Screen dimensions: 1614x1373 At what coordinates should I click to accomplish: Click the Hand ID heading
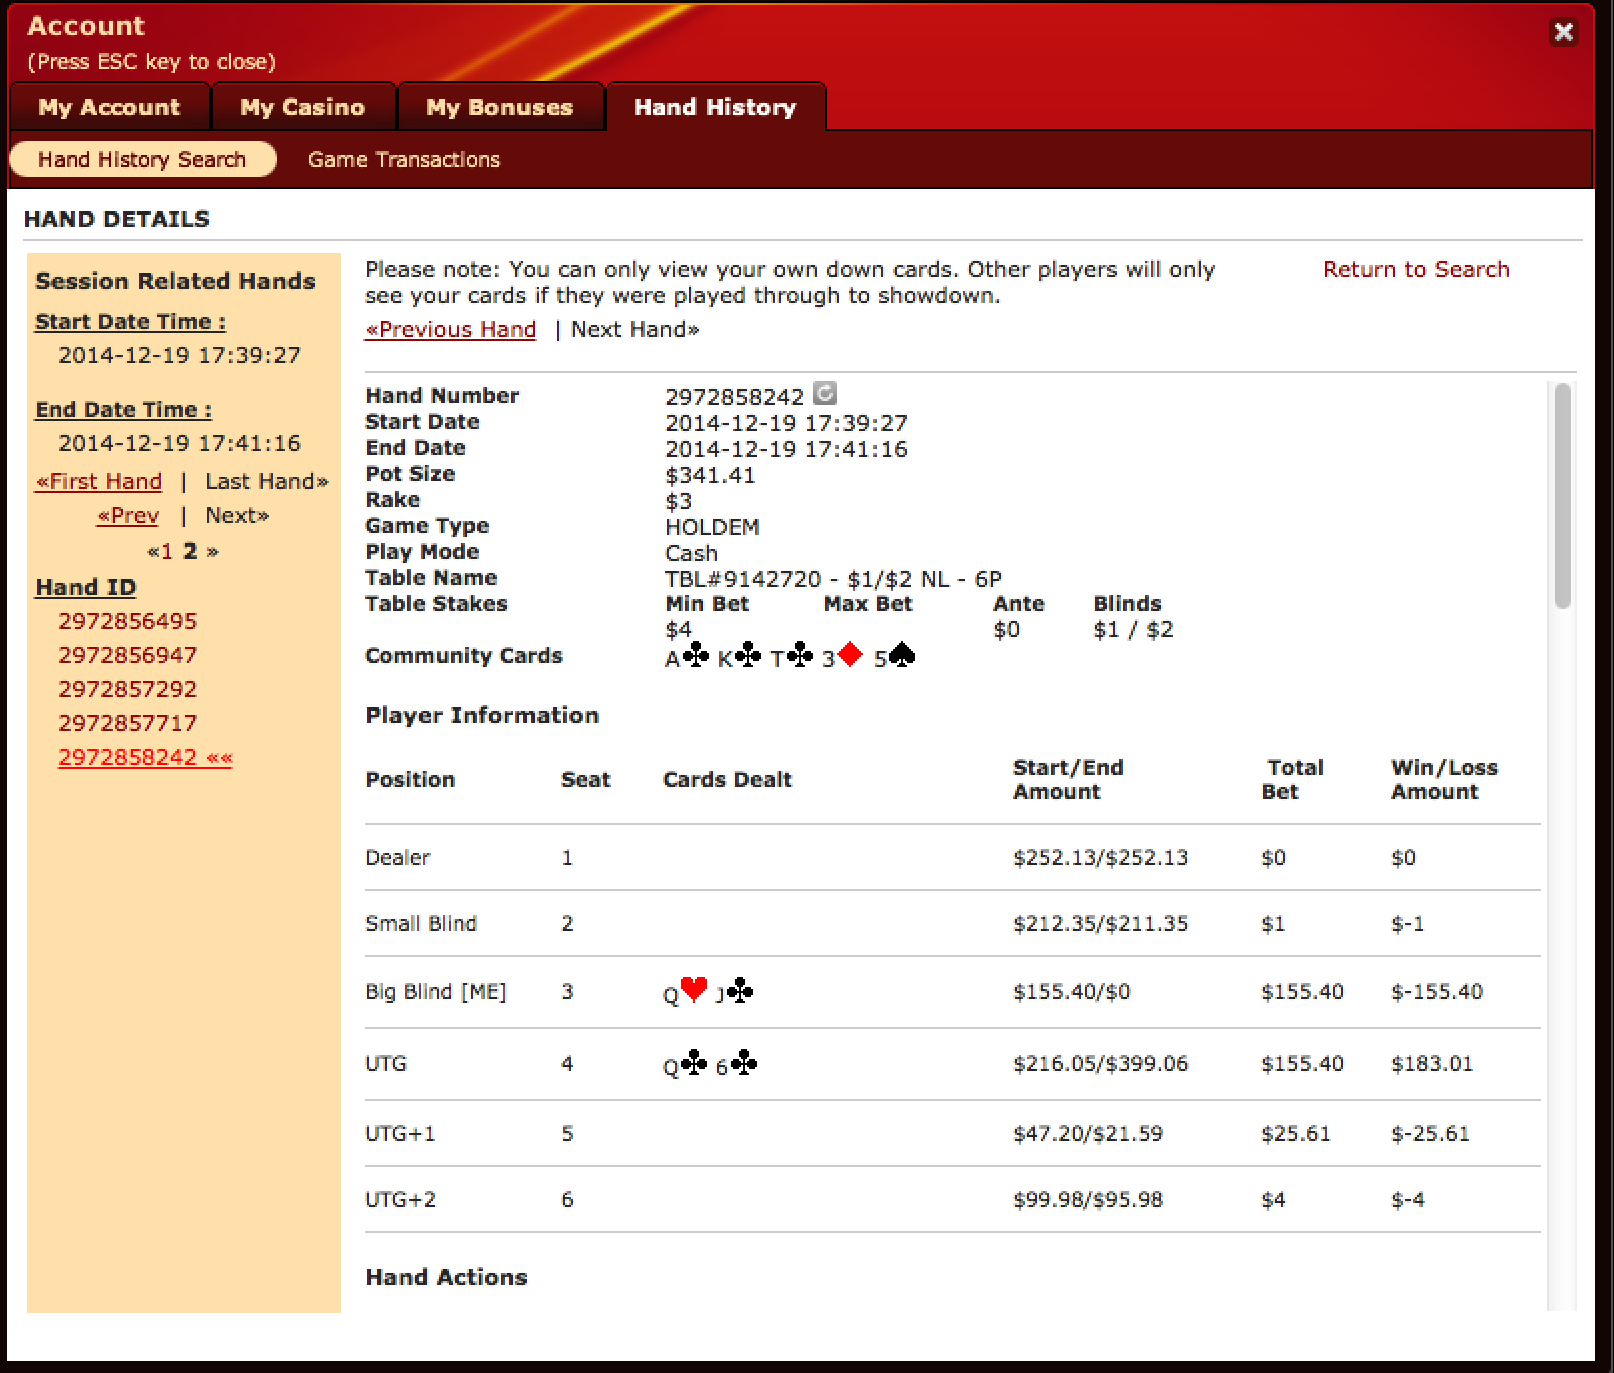85,587
